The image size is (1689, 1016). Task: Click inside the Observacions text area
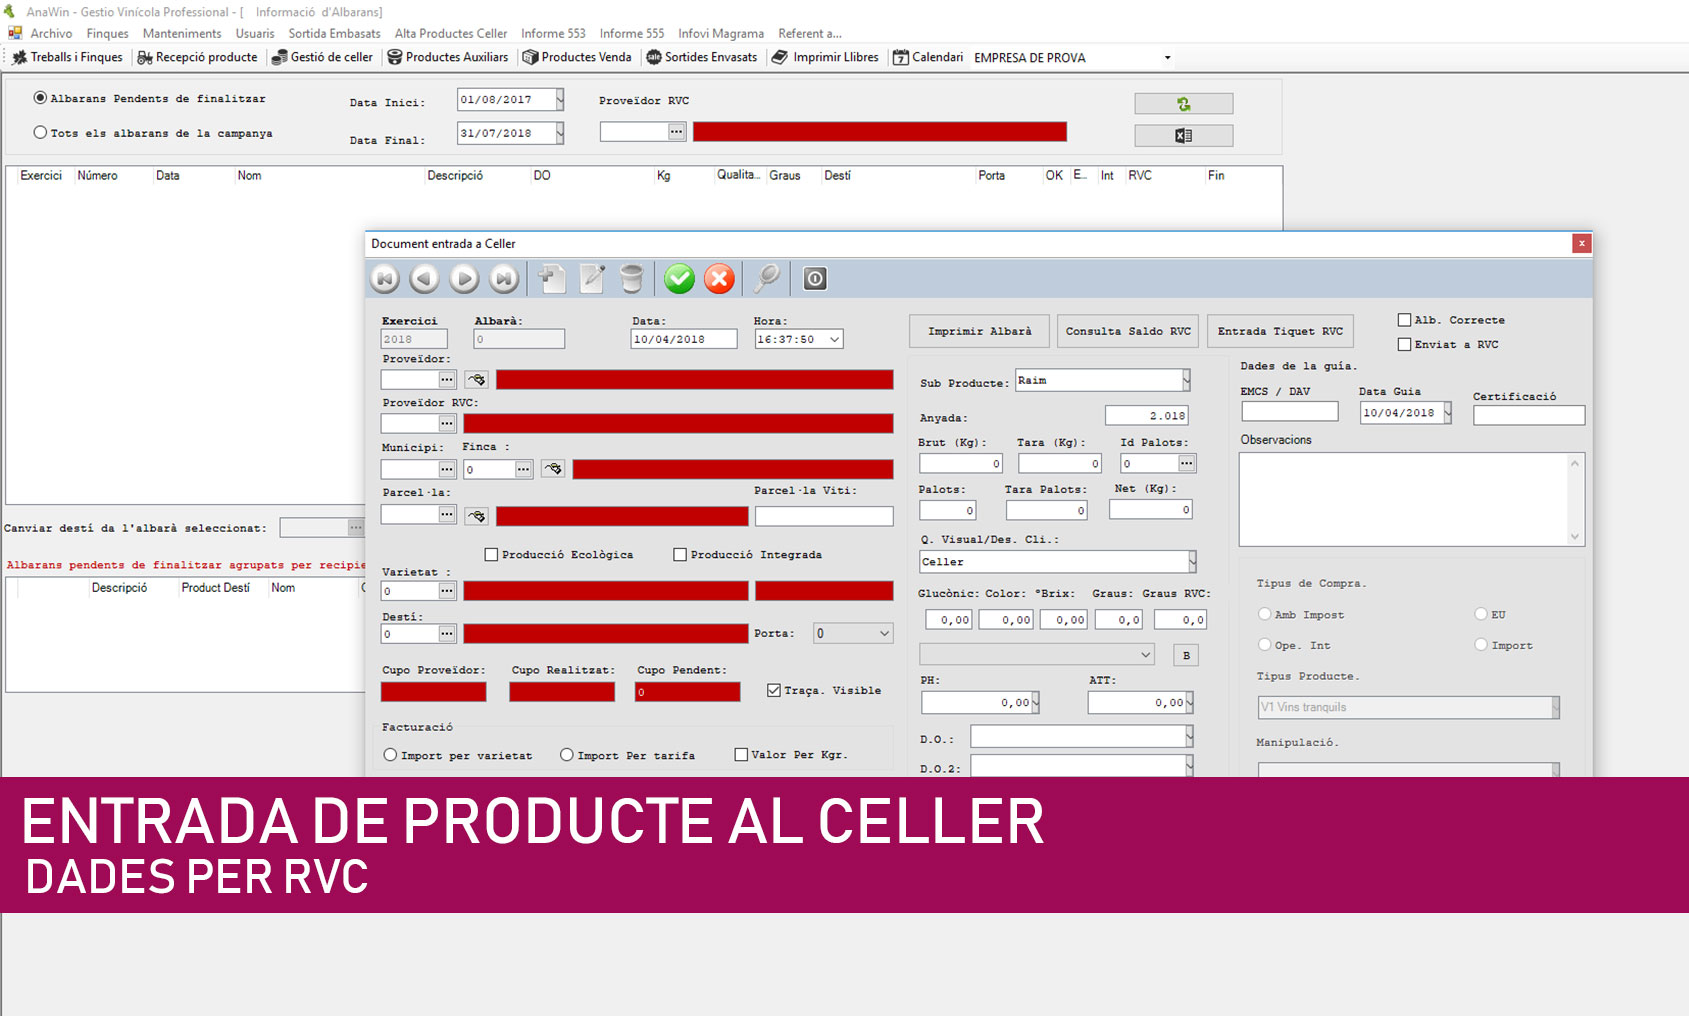(1403, 499)
